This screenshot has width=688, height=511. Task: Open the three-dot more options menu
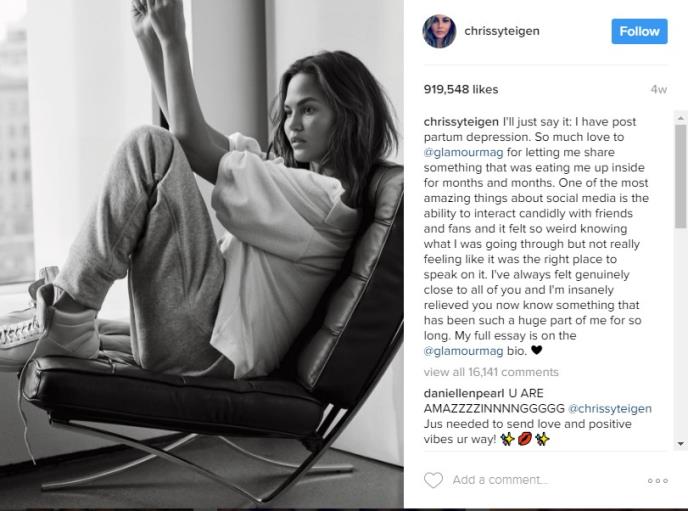[x=657, y=481]
